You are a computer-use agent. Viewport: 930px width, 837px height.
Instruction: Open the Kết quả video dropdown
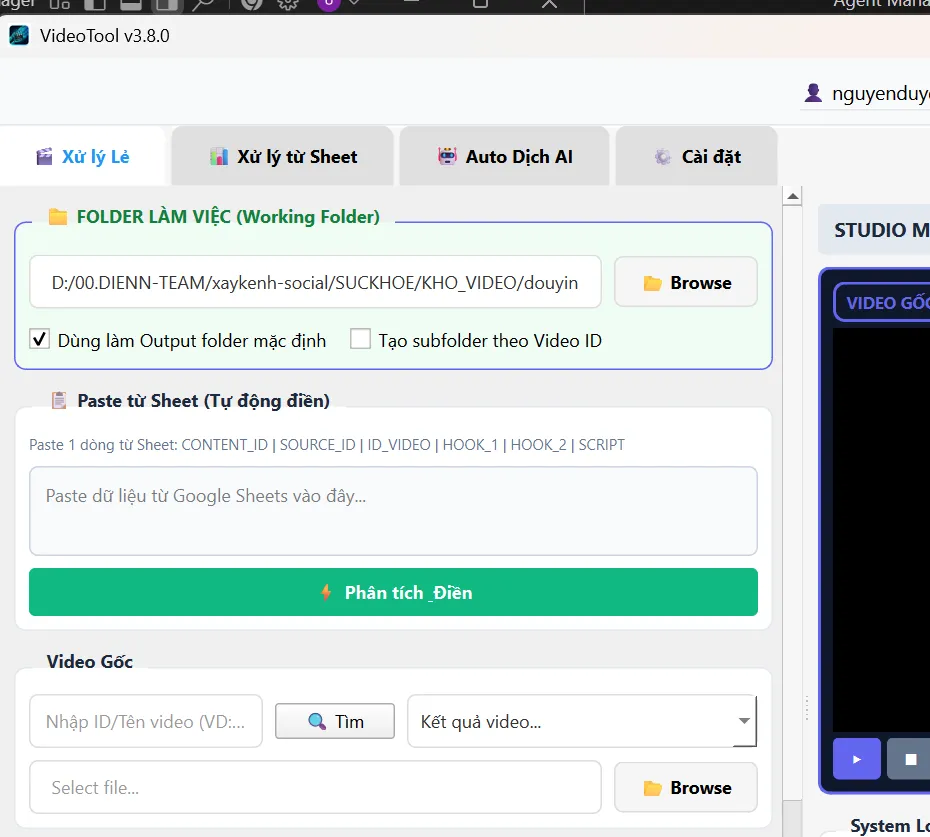581,721
